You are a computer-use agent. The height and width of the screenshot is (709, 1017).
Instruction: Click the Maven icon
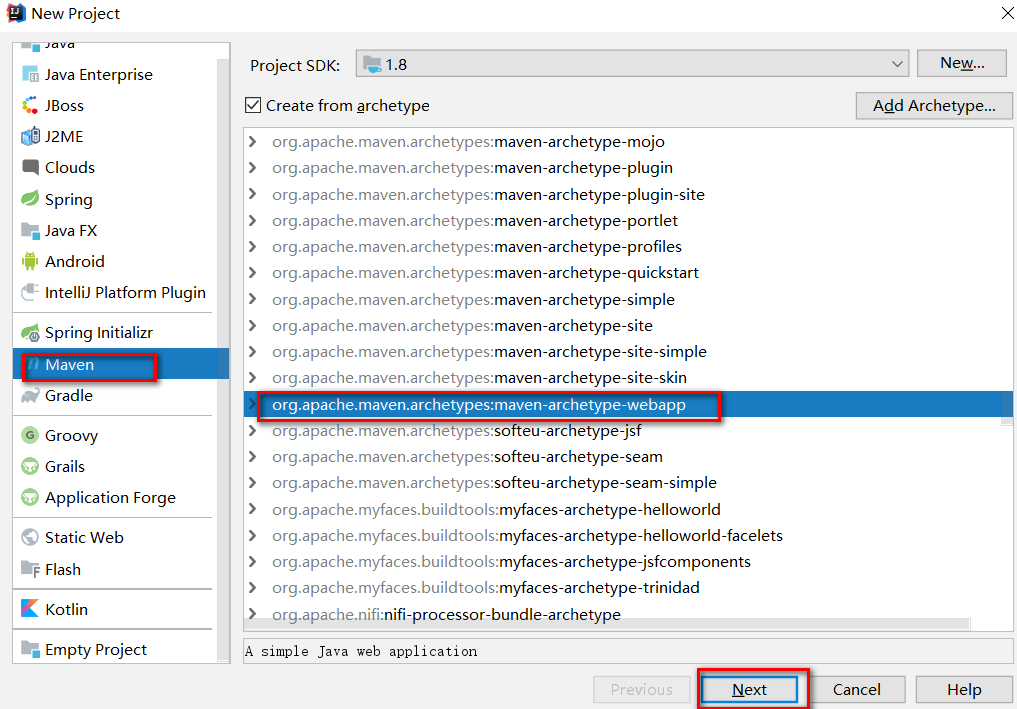[32, 365]
